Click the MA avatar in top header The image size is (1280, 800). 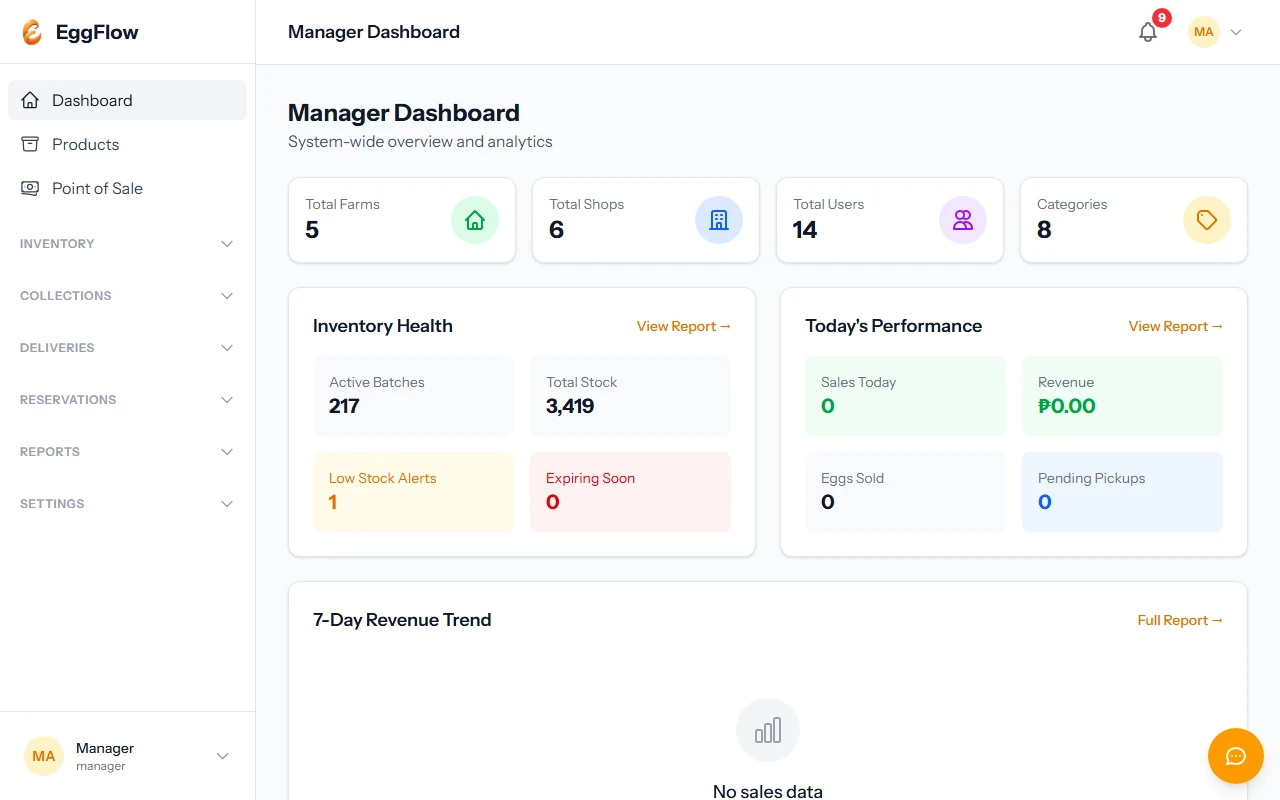(x=1204, y=32)
